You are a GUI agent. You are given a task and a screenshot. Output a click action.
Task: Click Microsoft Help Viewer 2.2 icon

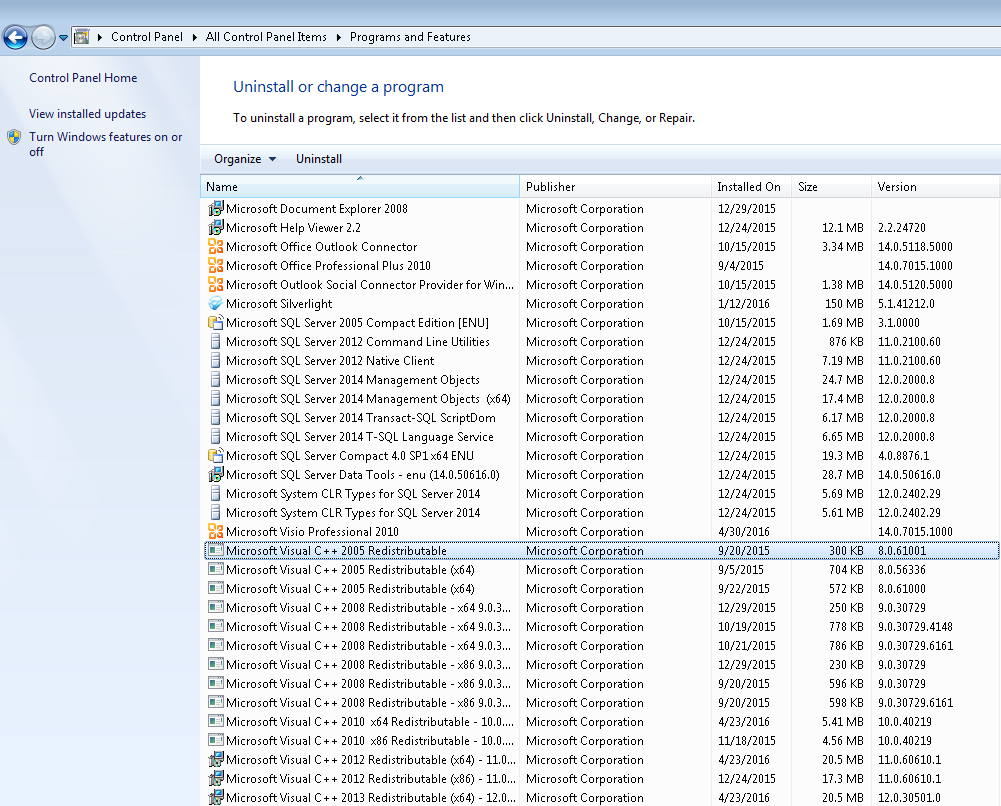216,227
